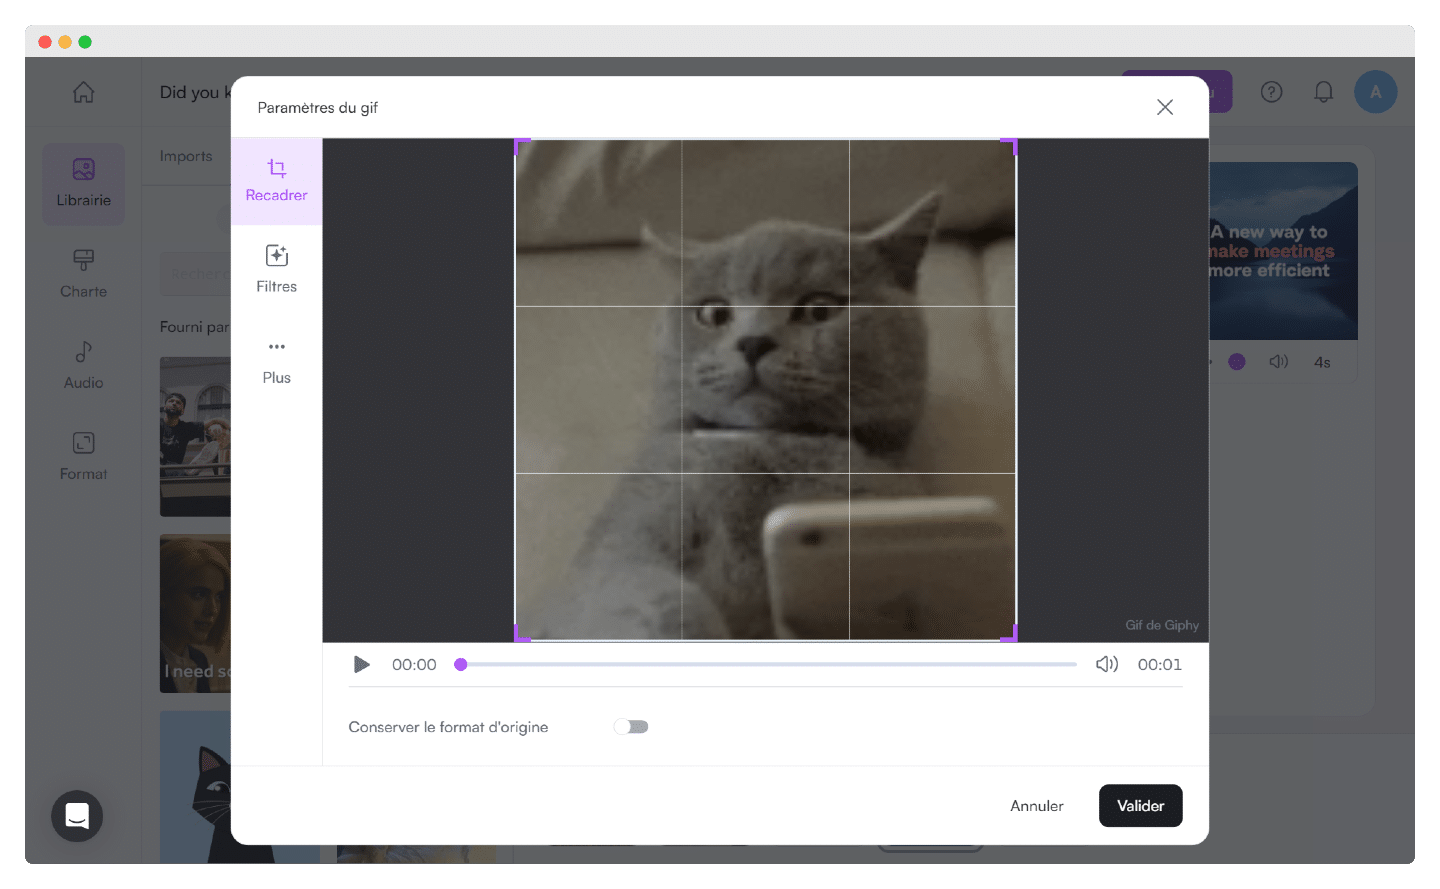Click the macOS green zoom button
This screenshot has width=1440, height=889.
click(x=85, y=42)
